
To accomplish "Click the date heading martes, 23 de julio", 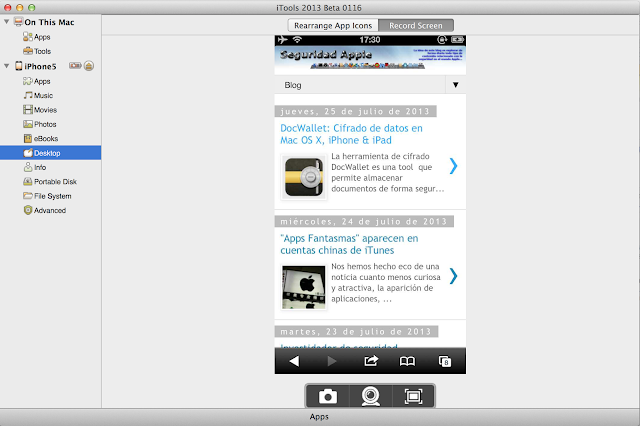I will click(356, 332).
